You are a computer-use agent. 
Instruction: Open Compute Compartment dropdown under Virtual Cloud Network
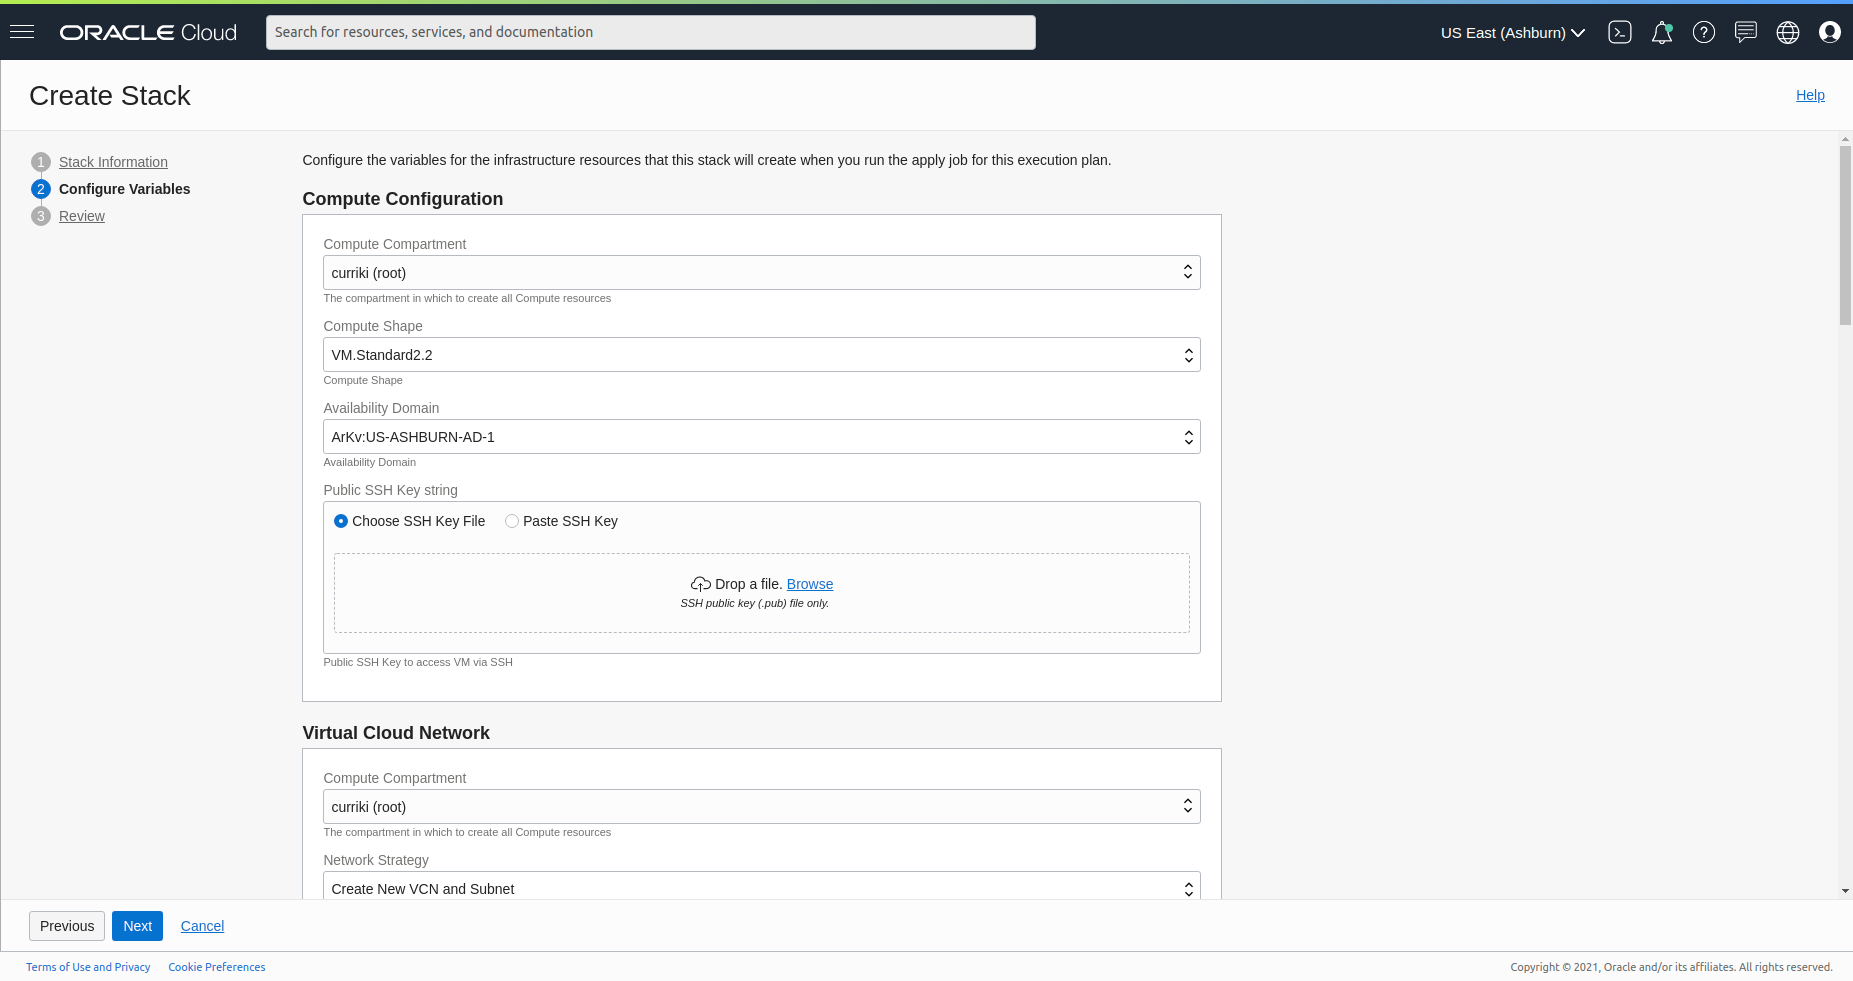point(762,806)
